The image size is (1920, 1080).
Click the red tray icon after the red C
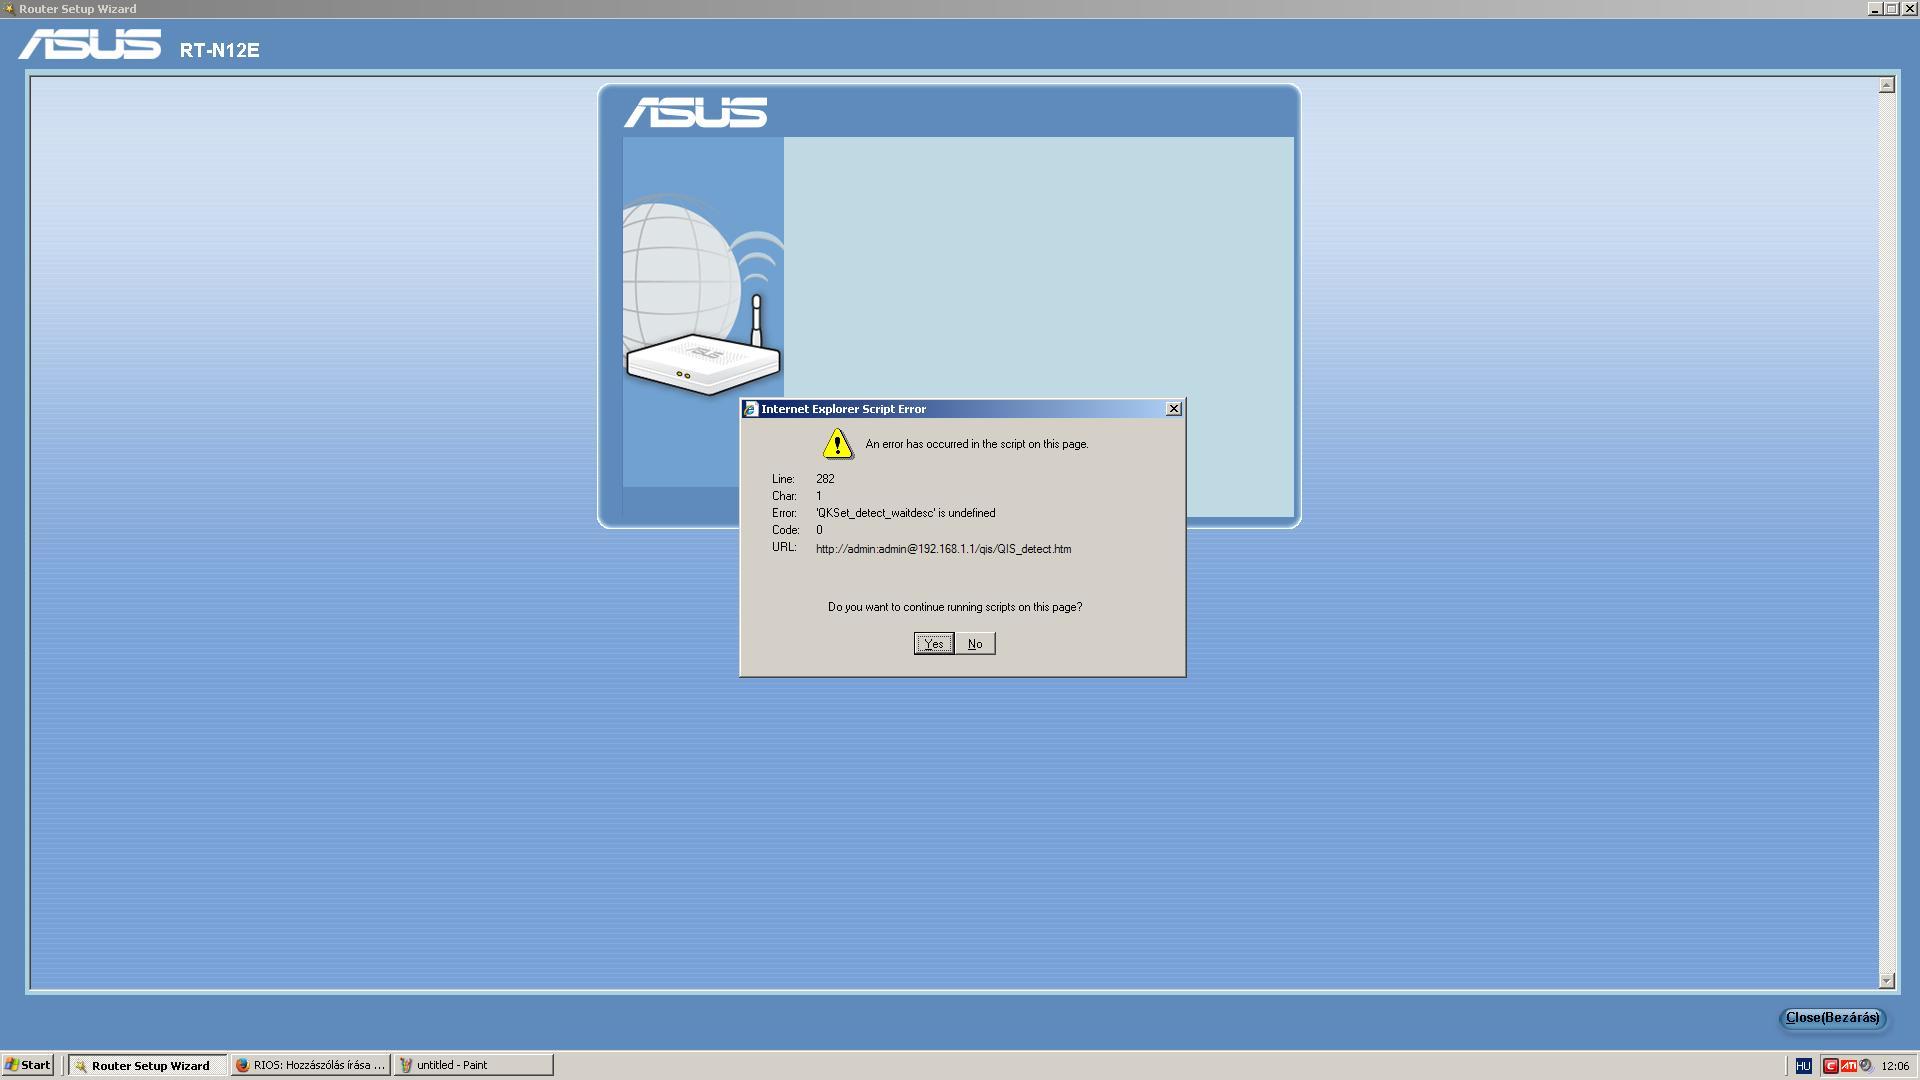point(1848,1066)
